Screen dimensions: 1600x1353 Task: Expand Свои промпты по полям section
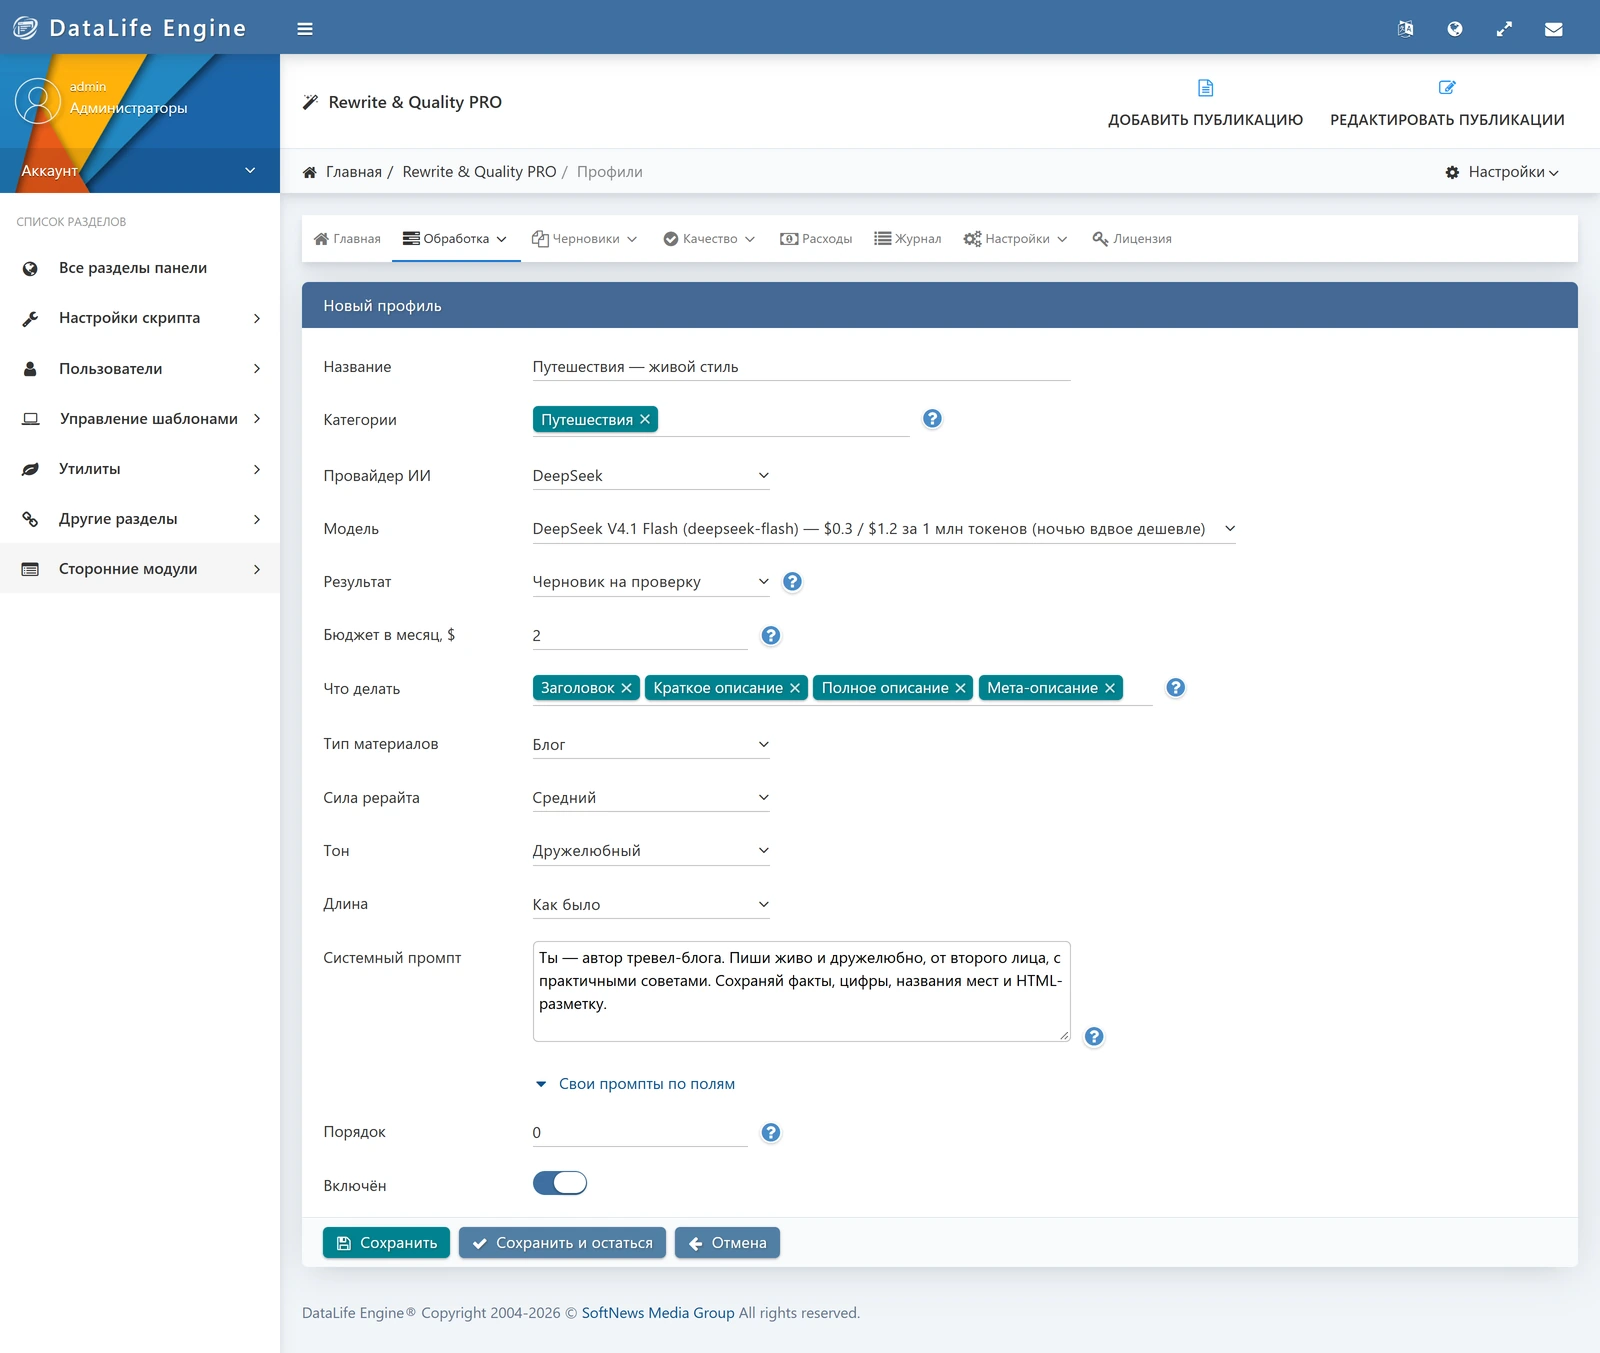tap(635, 1084)
